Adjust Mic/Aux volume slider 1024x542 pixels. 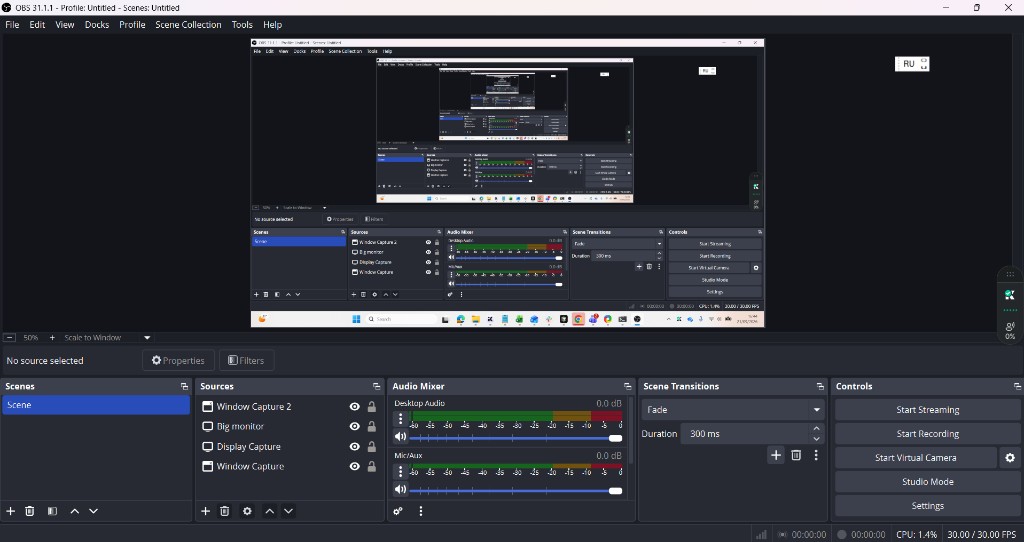(515, 490)
